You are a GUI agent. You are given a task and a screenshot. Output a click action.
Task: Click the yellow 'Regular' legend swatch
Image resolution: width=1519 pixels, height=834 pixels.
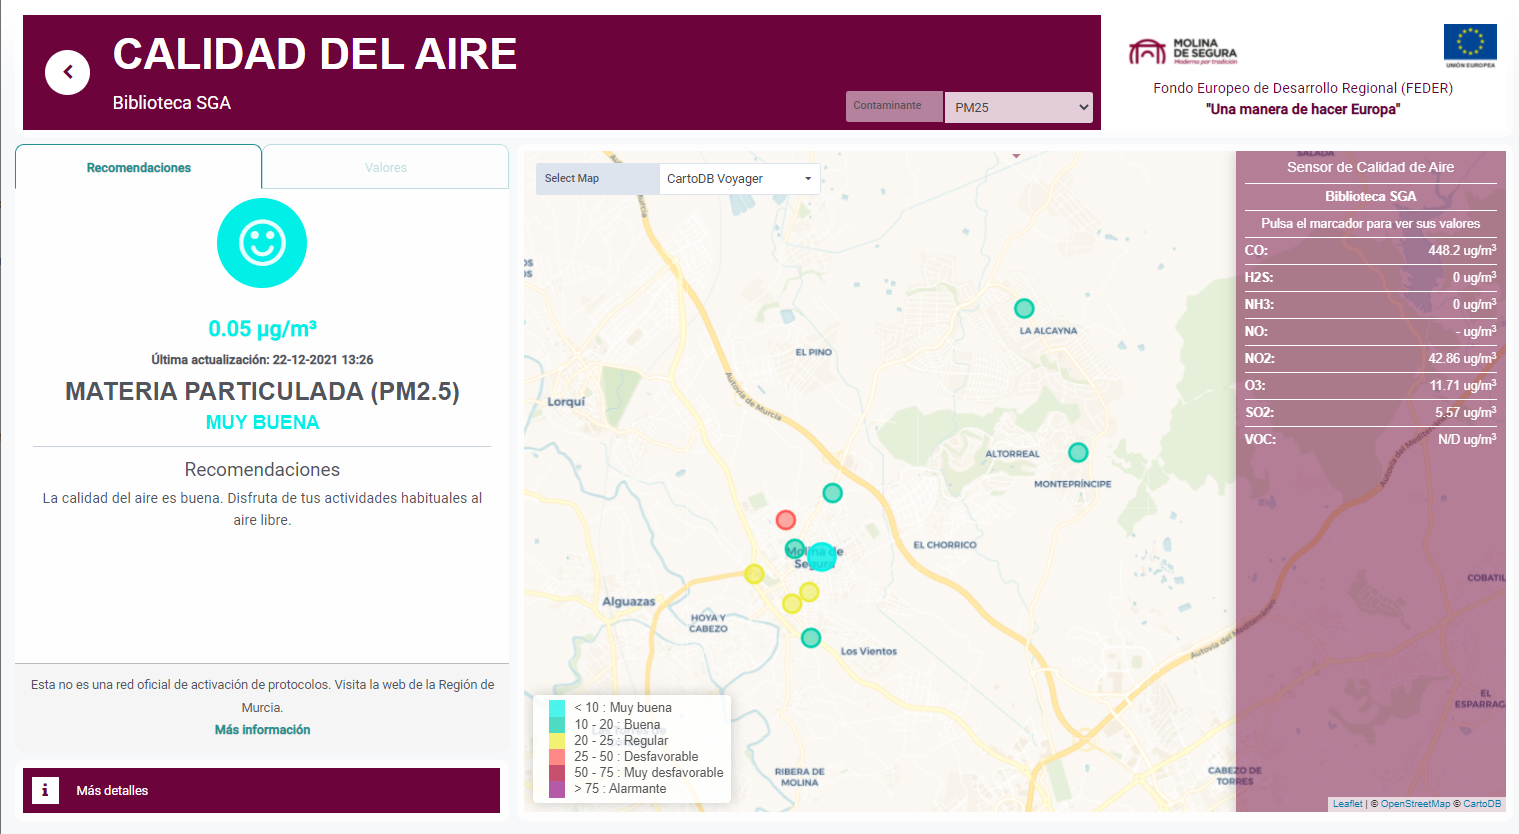point(557,741)
